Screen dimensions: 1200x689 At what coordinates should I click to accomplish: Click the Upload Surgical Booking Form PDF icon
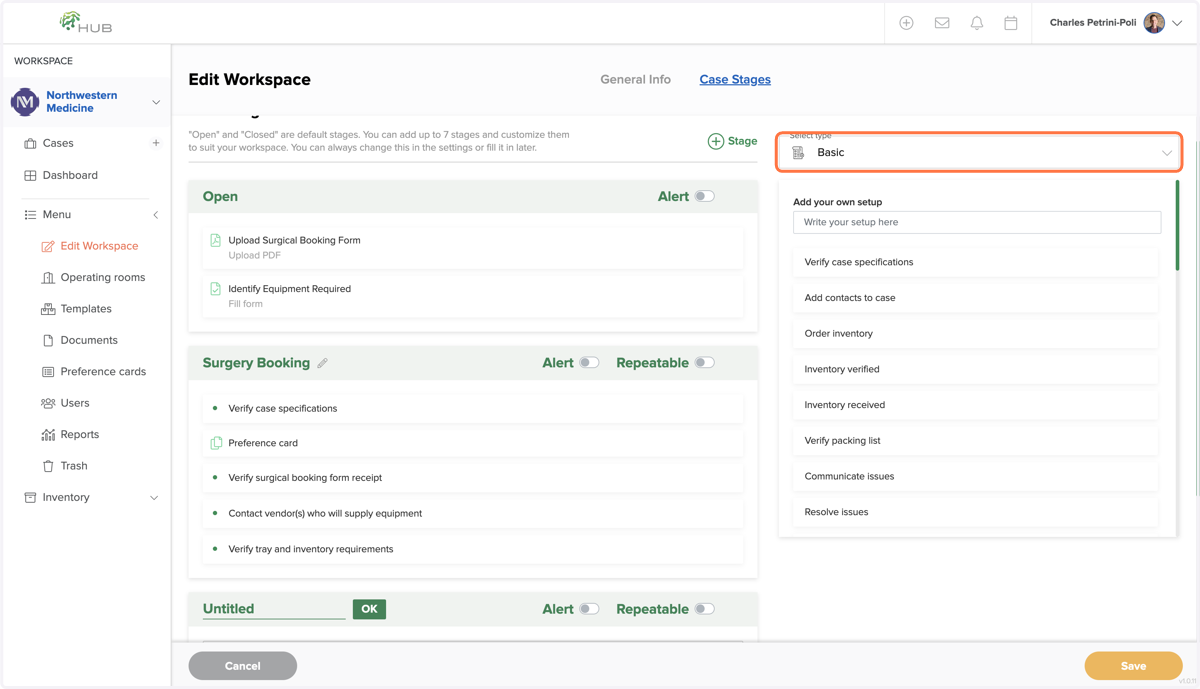pos(216,240)
